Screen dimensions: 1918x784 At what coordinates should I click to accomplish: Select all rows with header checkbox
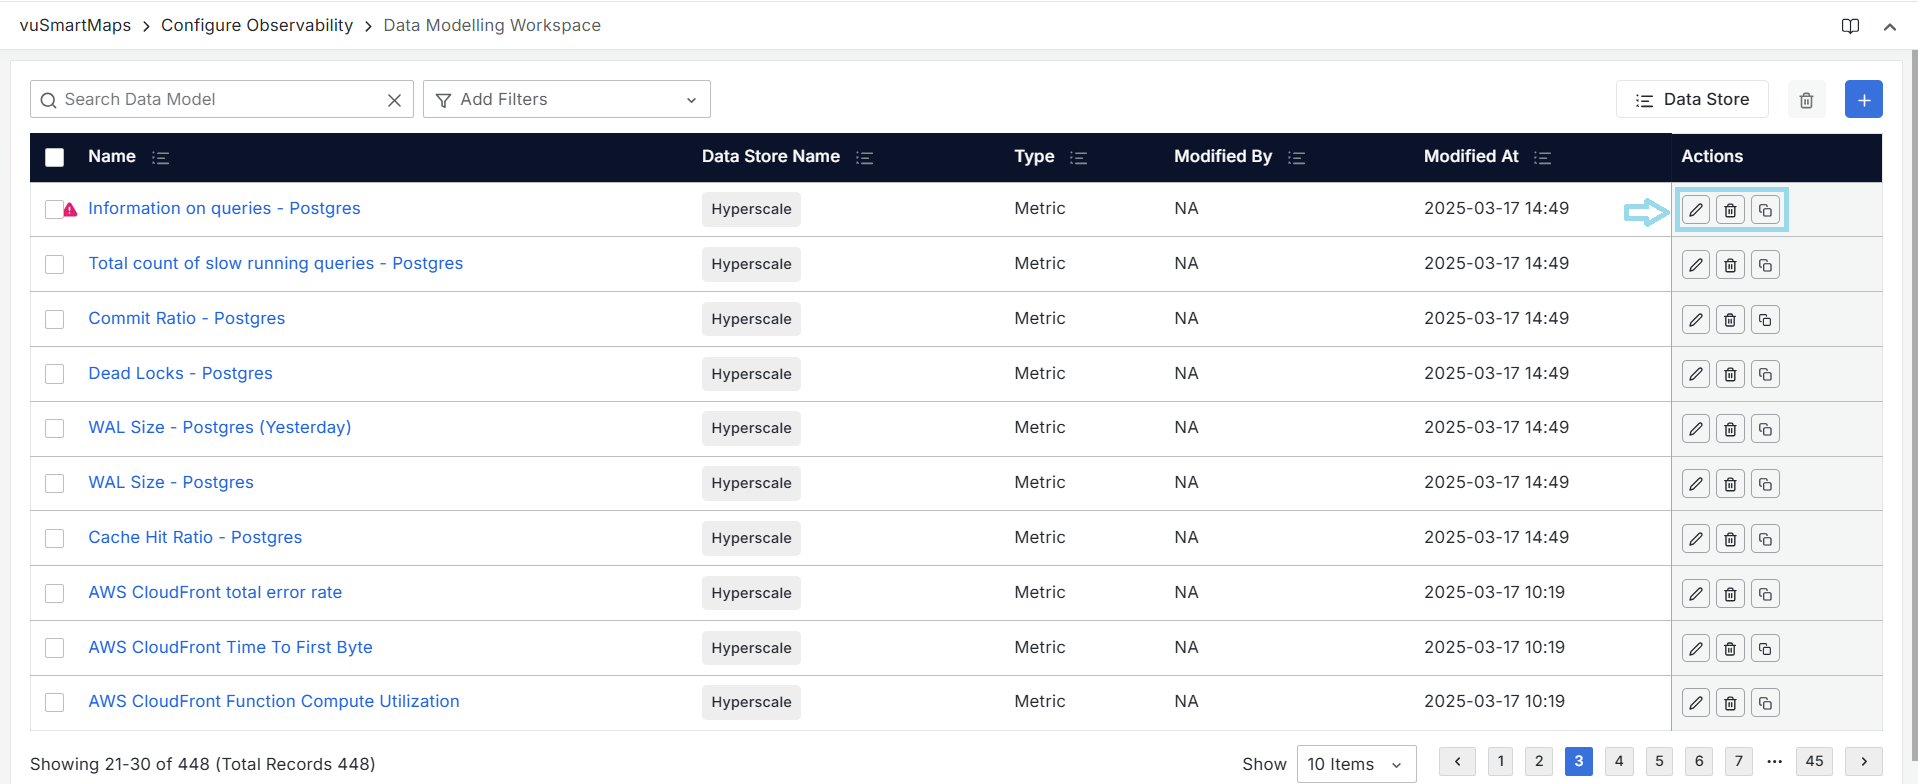[55, 157]
